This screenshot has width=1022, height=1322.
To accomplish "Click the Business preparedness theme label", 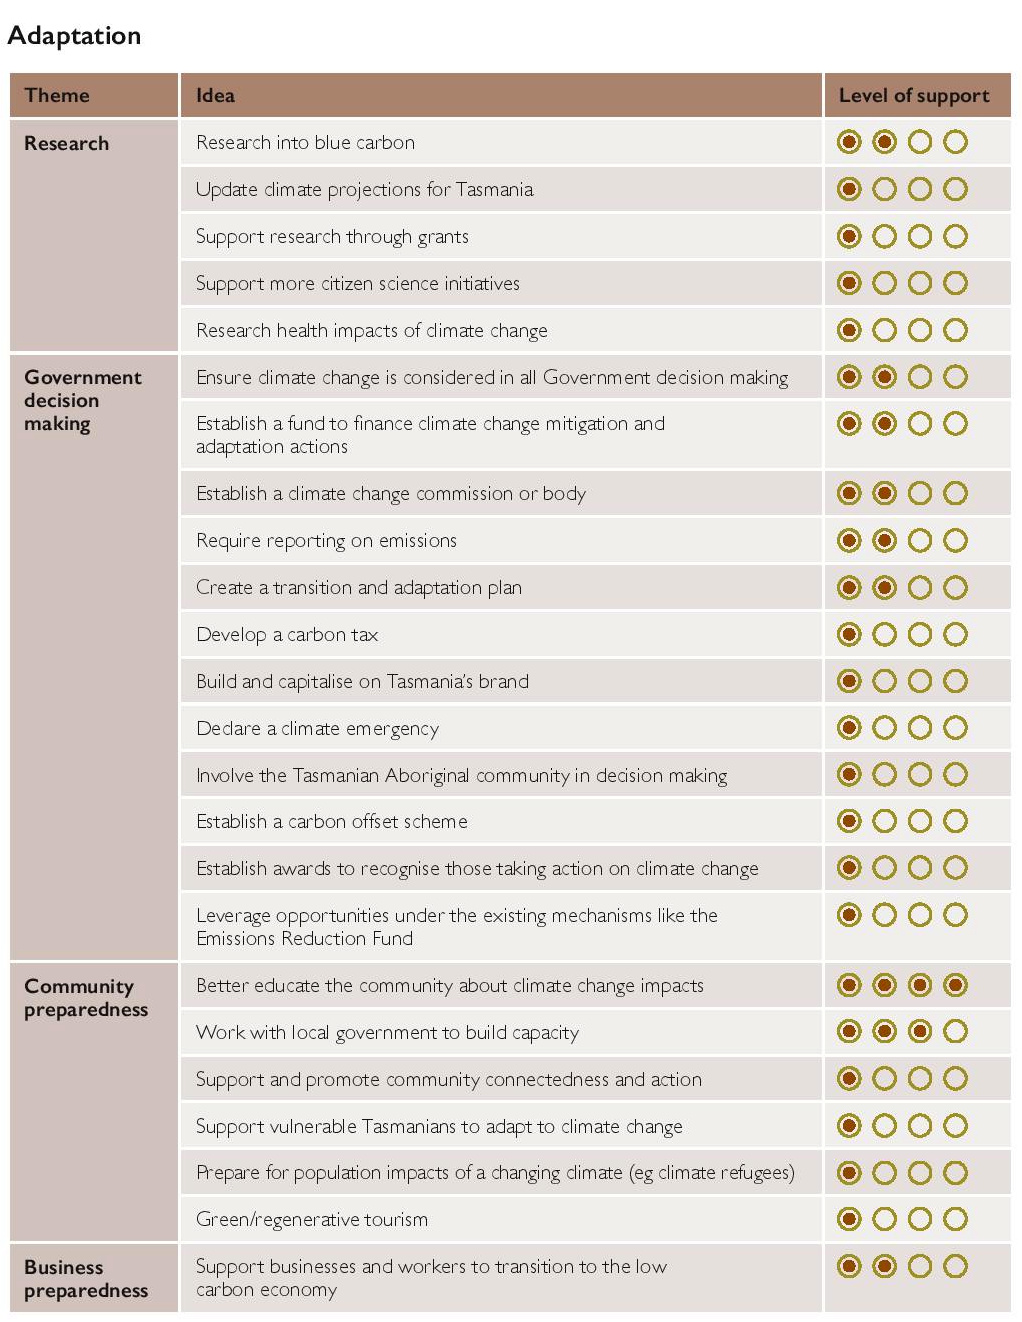I will tap(86, 1279).
